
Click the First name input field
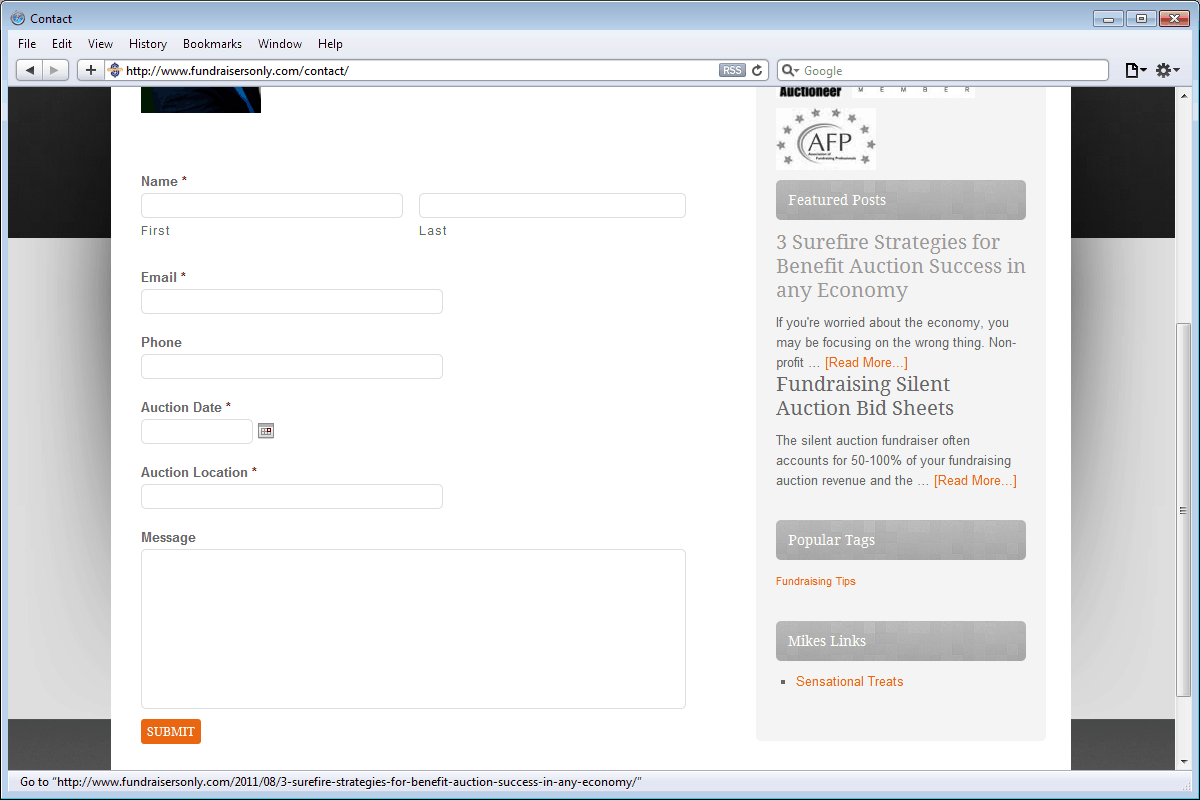point(271,206)
